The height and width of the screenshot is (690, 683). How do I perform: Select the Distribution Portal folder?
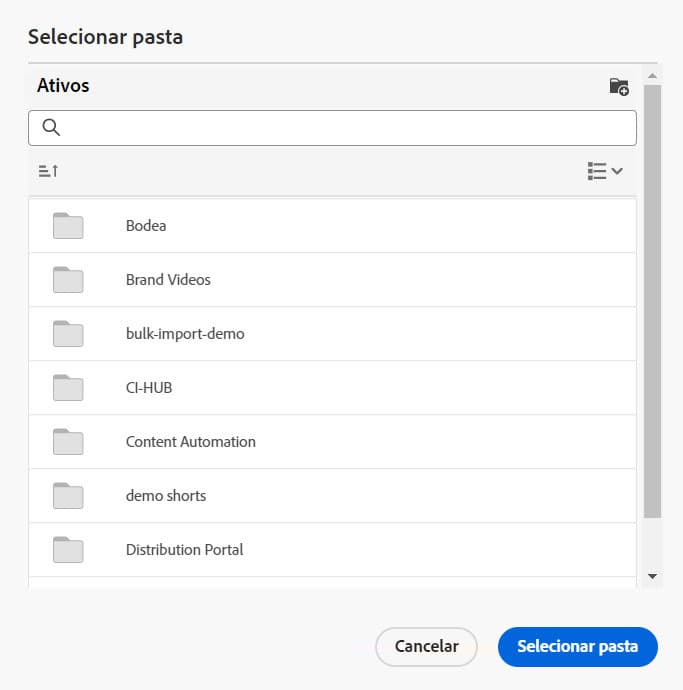(x=184, y=550)
